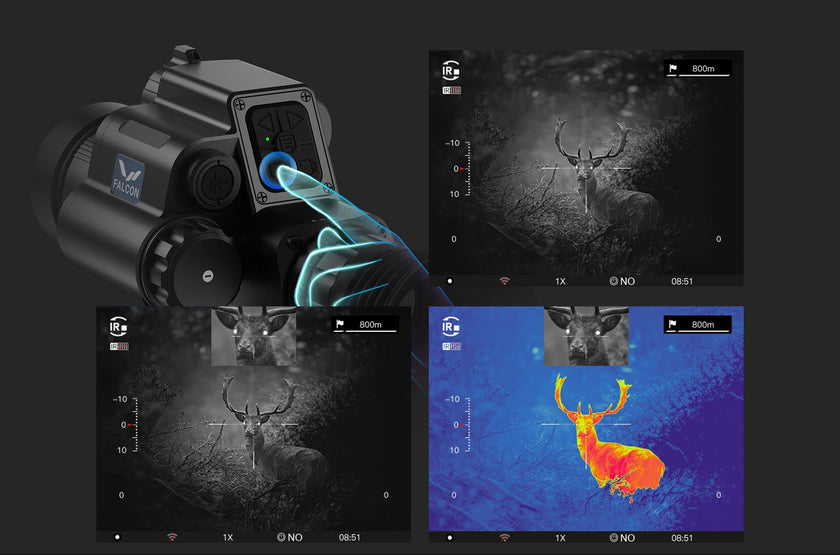Click IR battery indicator in bottom-left view

tap(119, 347)
